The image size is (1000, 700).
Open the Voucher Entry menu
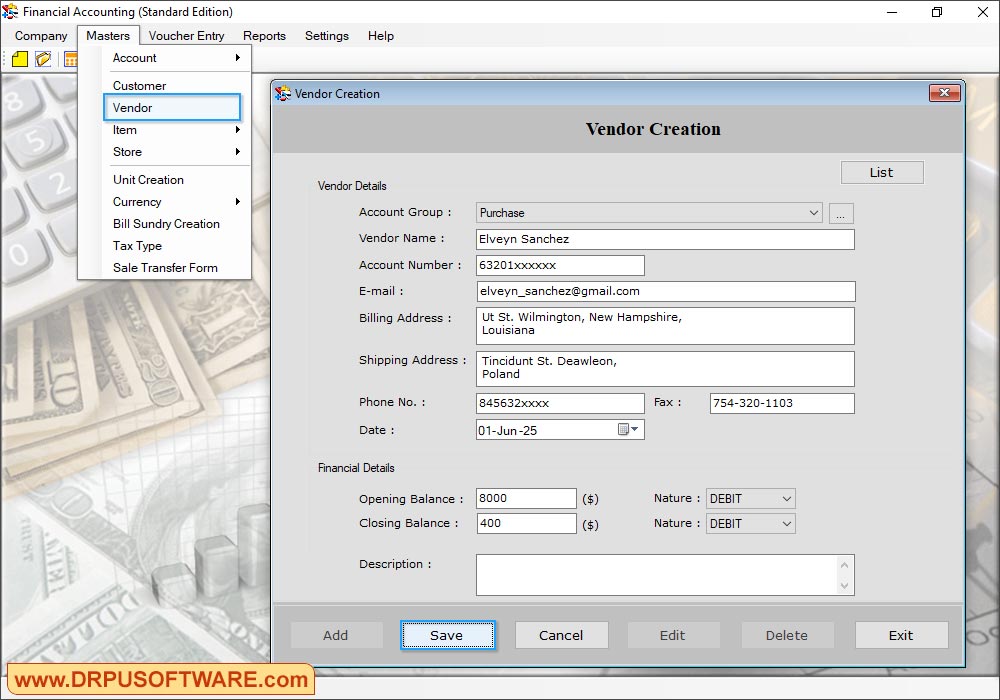[186, 36]
